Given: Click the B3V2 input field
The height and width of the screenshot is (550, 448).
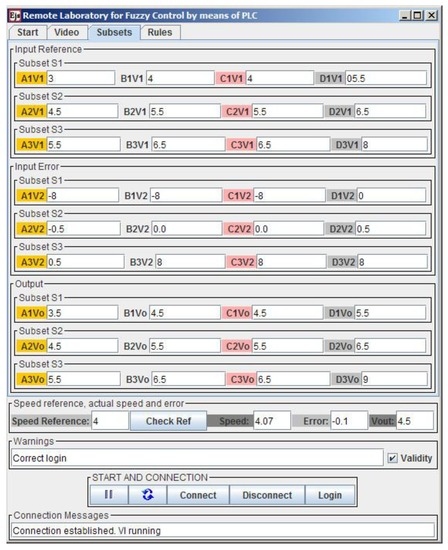Looking at the screenshot, I should [190, 262].
